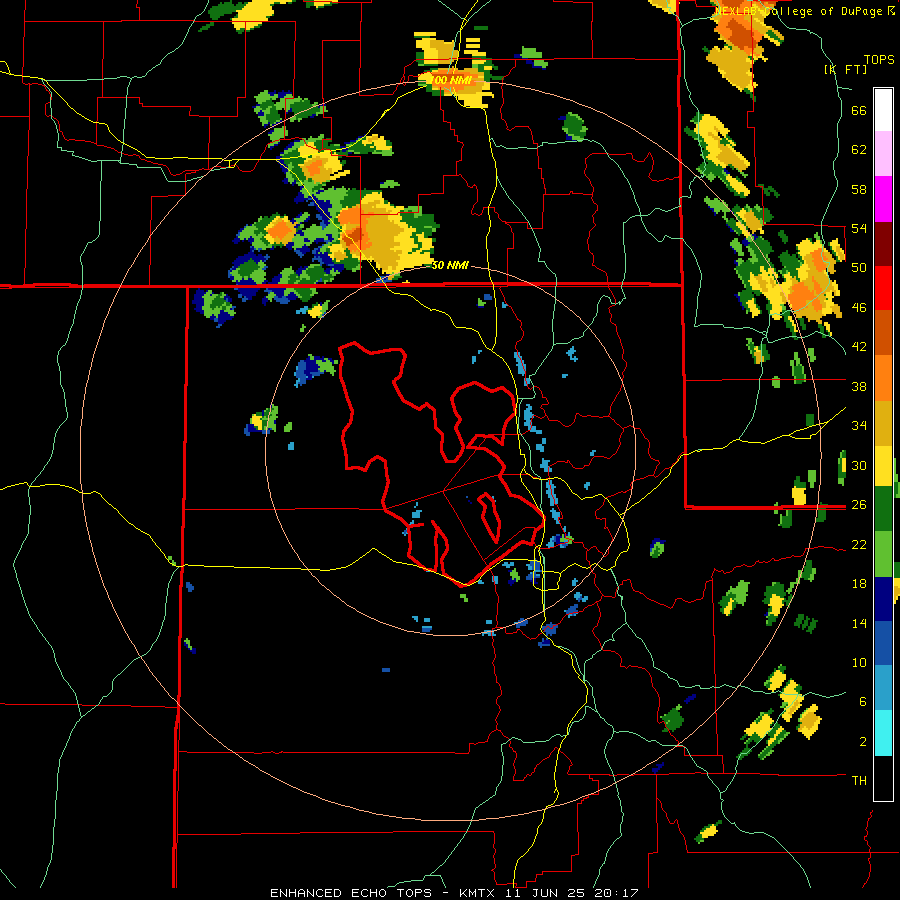Click the '26' legend scale value
The height and width of the screenshot is (900, 900).
(859, 505)
